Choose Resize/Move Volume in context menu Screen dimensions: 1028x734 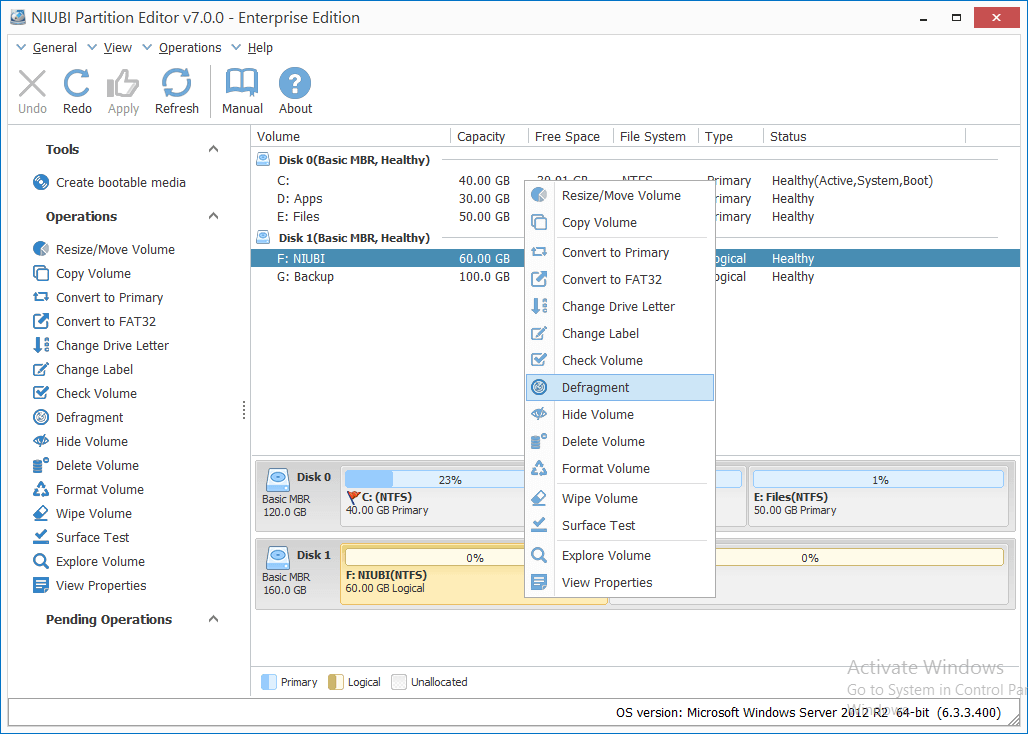click(620, 195)
